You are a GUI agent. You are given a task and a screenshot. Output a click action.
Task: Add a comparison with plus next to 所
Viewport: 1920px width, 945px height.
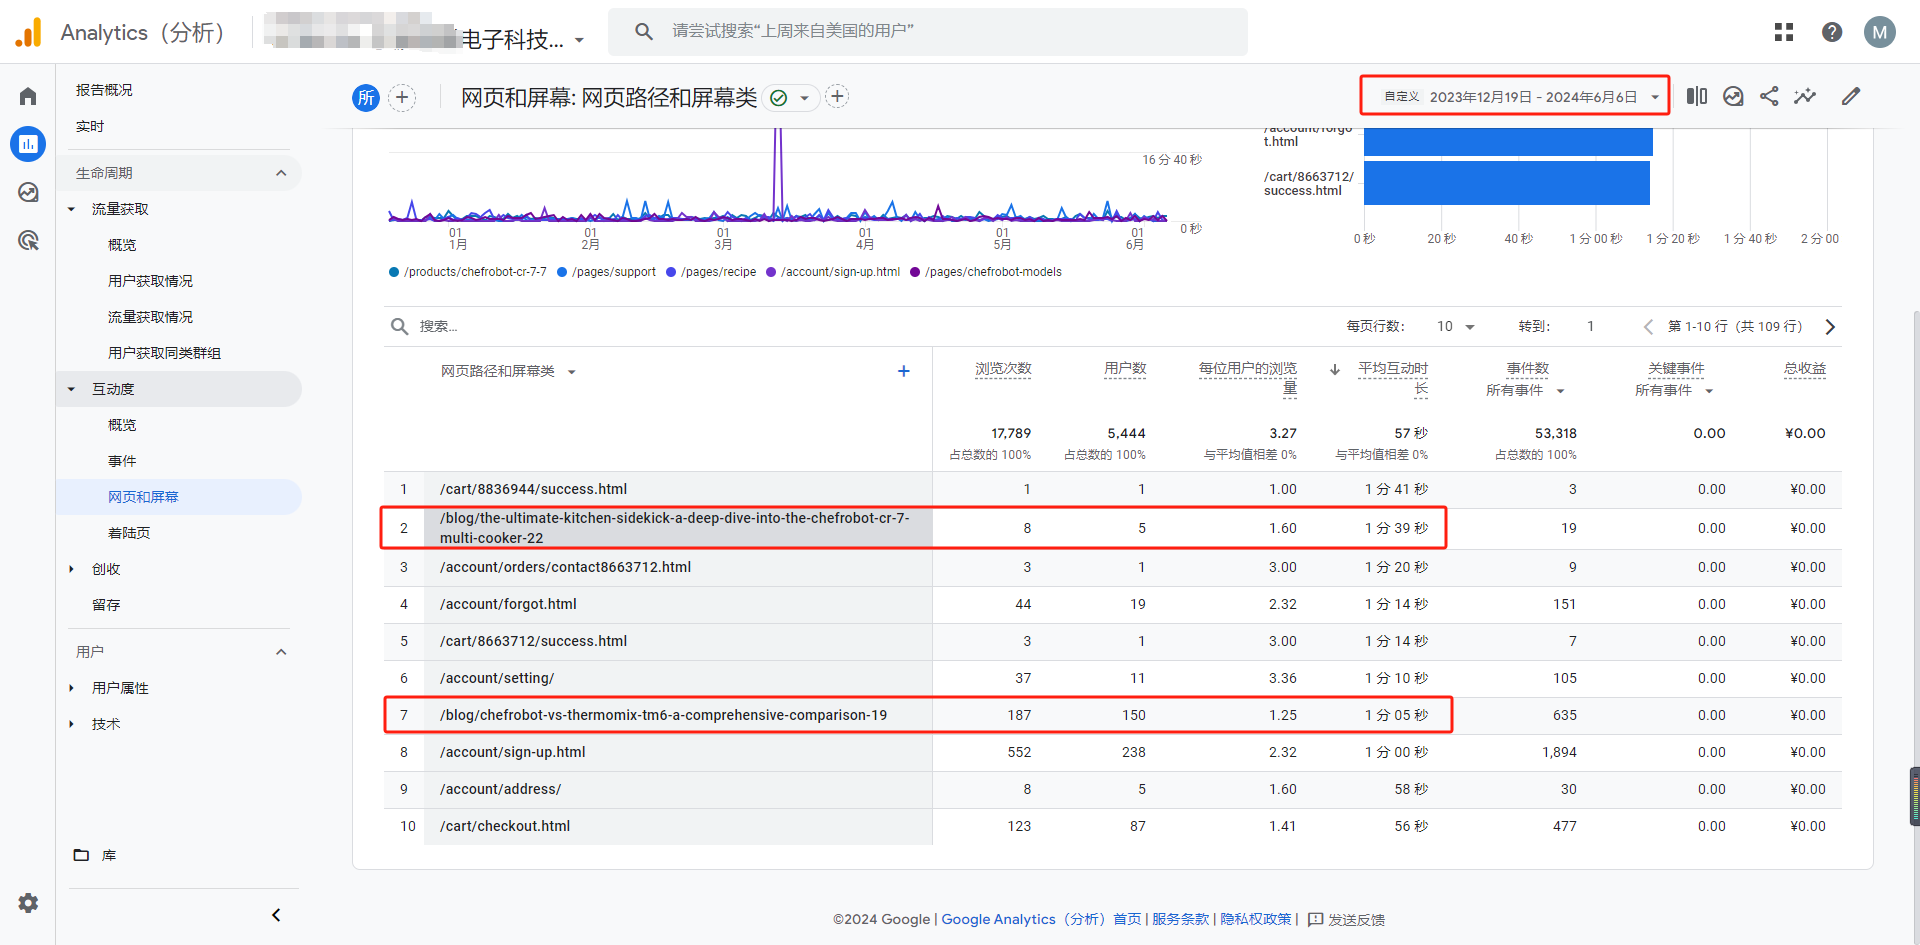(402, 97)
